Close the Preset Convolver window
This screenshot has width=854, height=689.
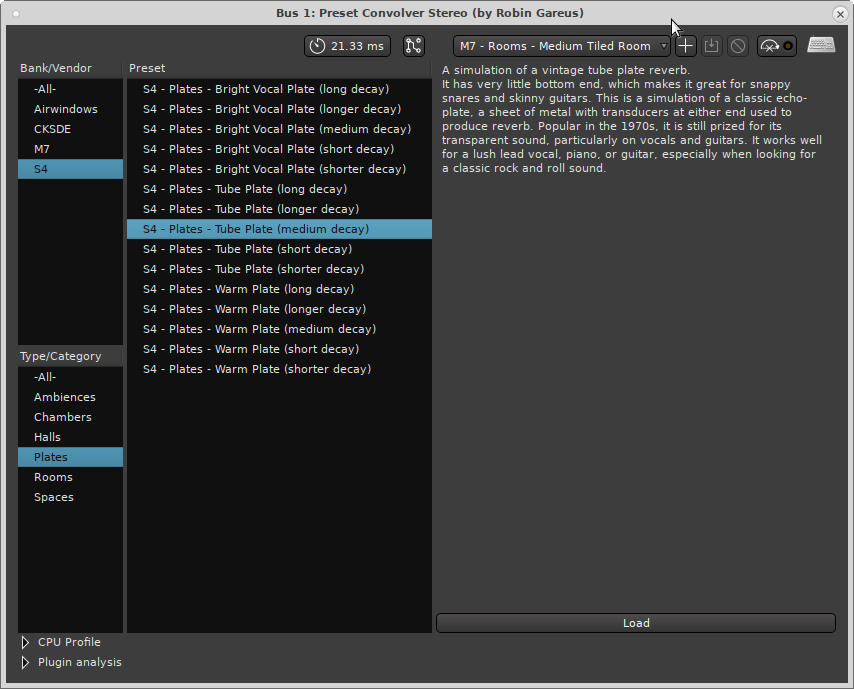coord(840,13)
